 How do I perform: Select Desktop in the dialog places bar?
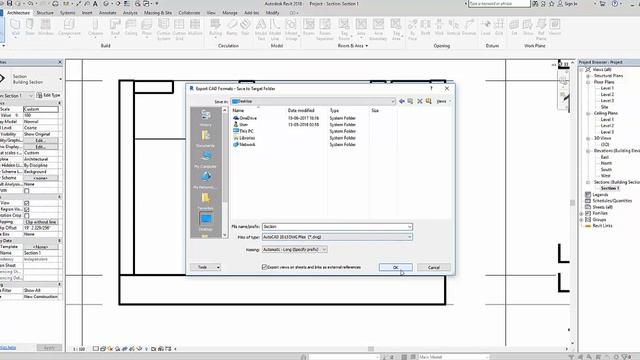click(205, 222)
